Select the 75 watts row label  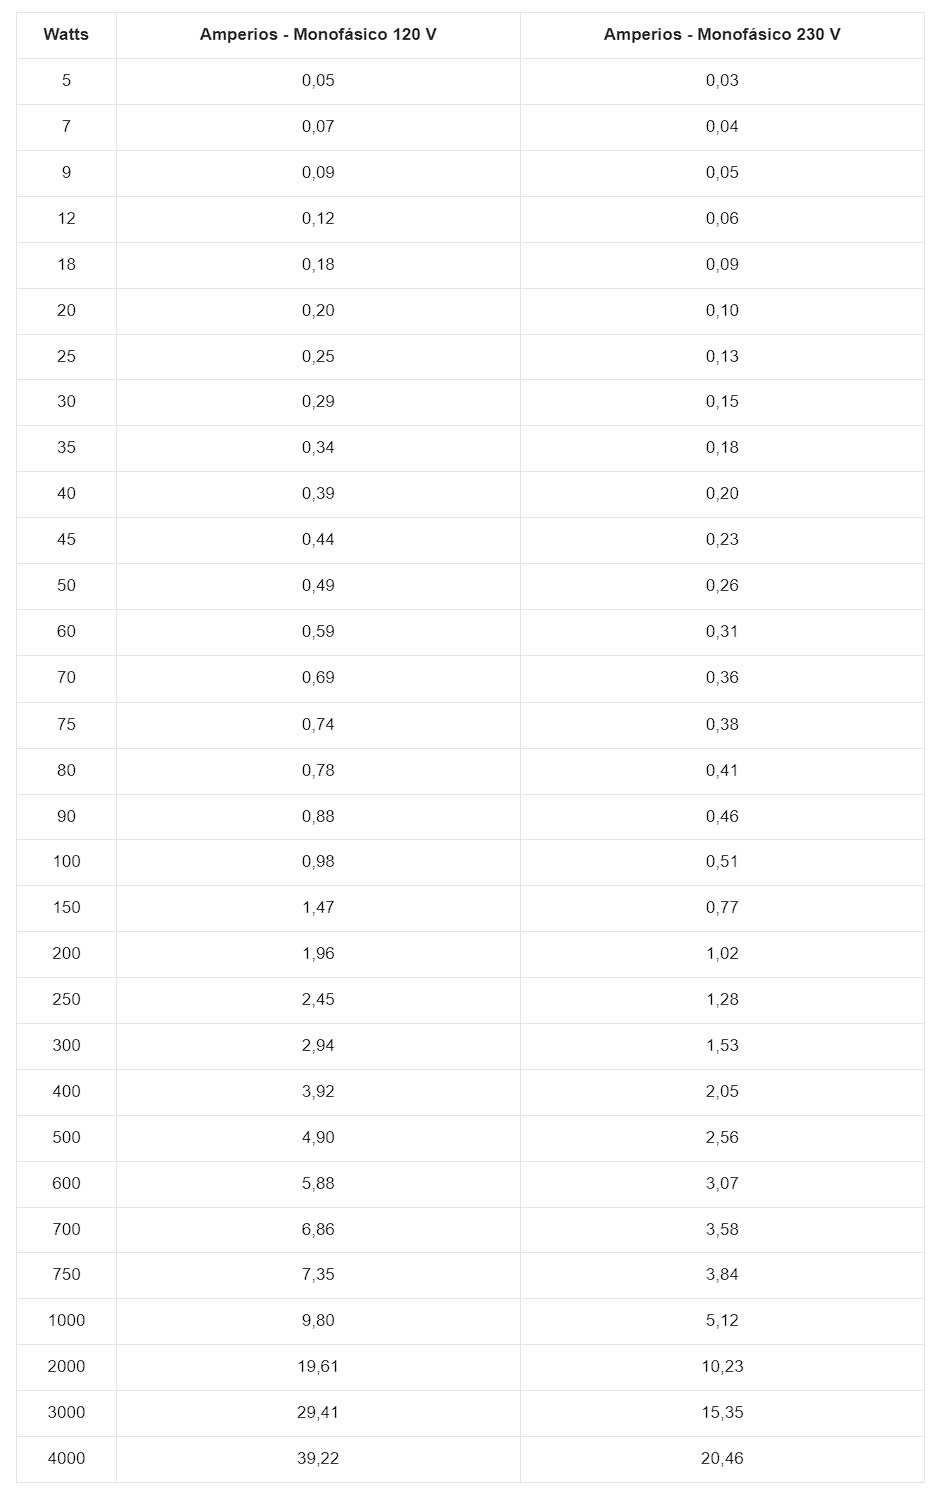pyautogui.click(x=66, y=725)
